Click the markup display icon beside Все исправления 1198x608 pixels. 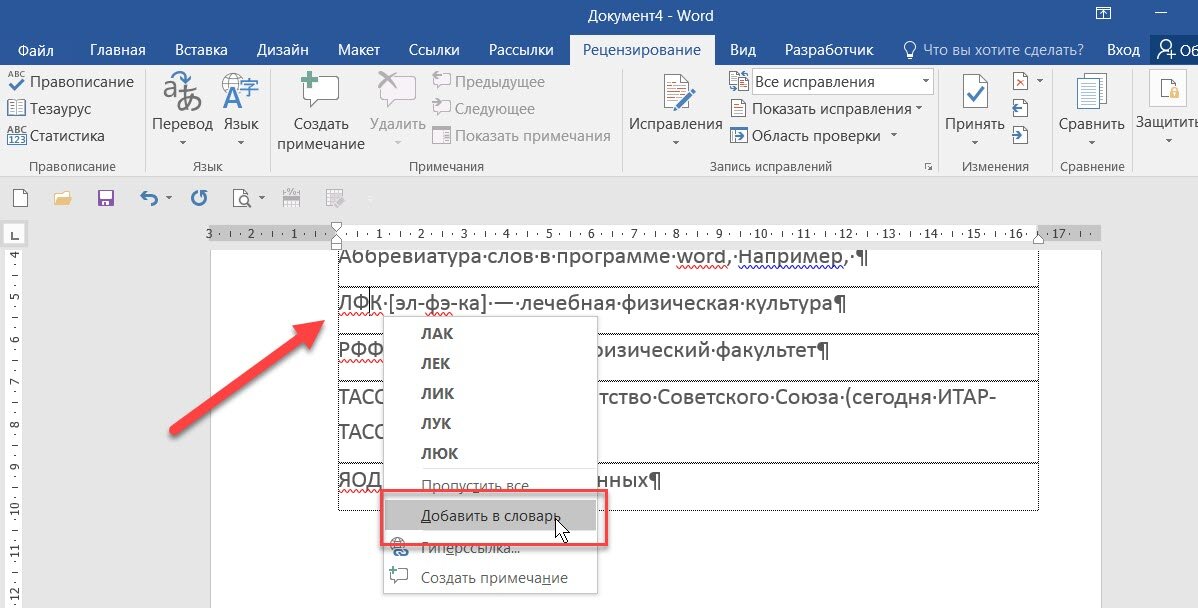[x=739, y=81]
